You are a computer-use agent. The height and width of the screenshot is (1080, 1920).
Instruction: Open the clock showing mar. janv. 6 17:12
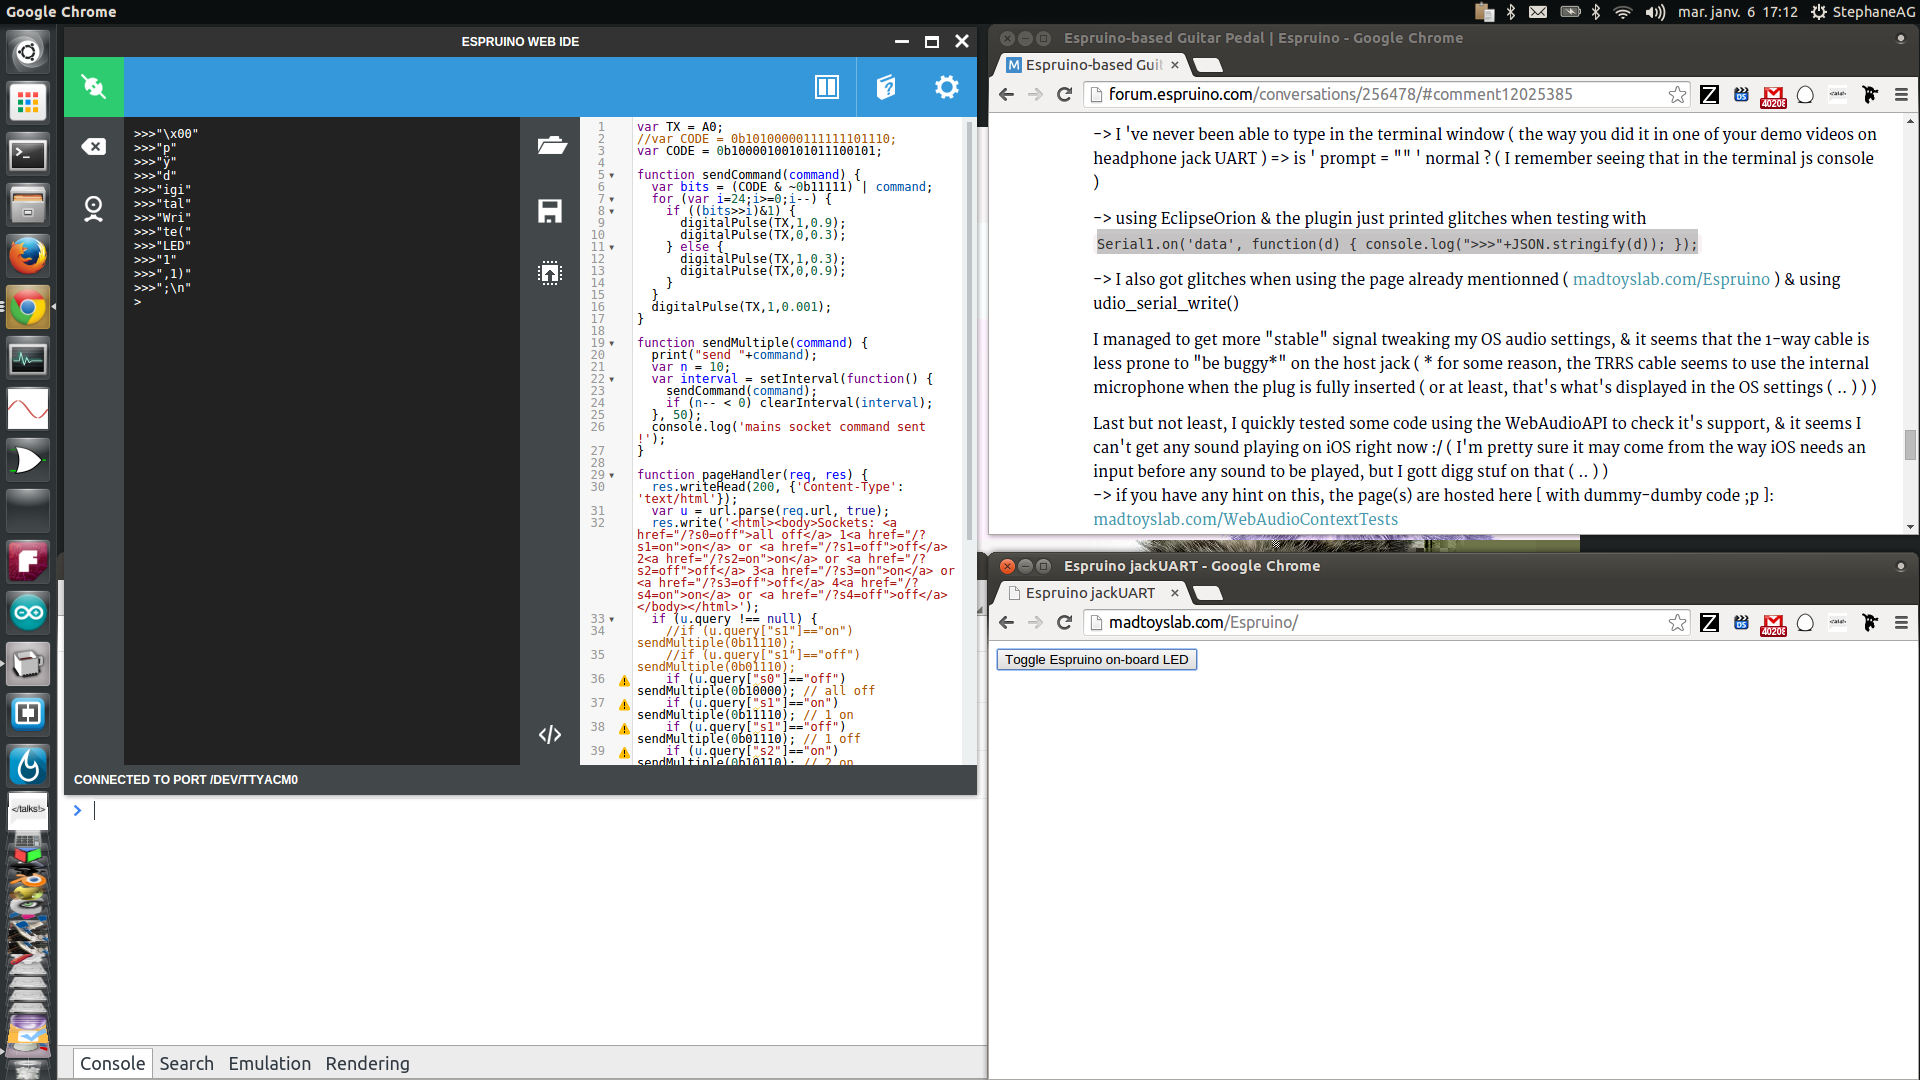pyautogui.click(x=1737, y=12)
